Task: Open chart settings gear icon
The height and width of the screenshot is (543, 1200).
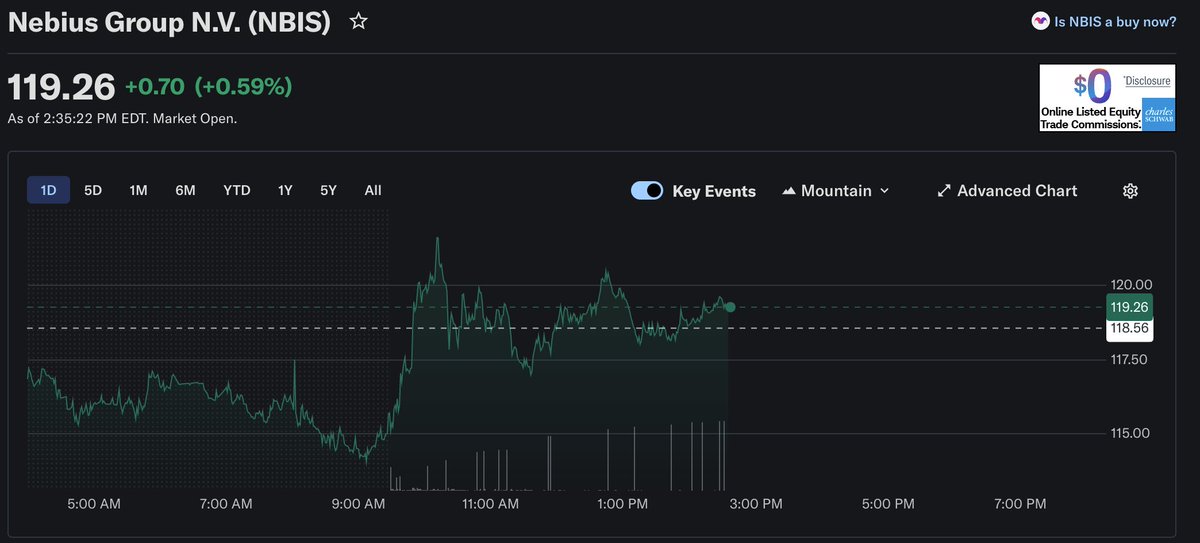Action: click(1131, 191)
